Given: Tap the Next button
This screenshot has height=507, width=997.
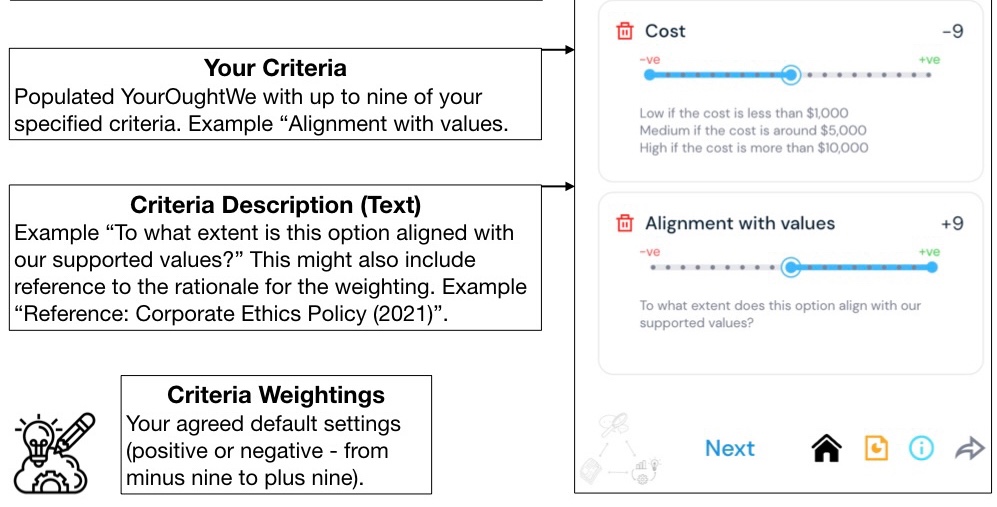Looking at the screenshot, I should pos(729,449).
